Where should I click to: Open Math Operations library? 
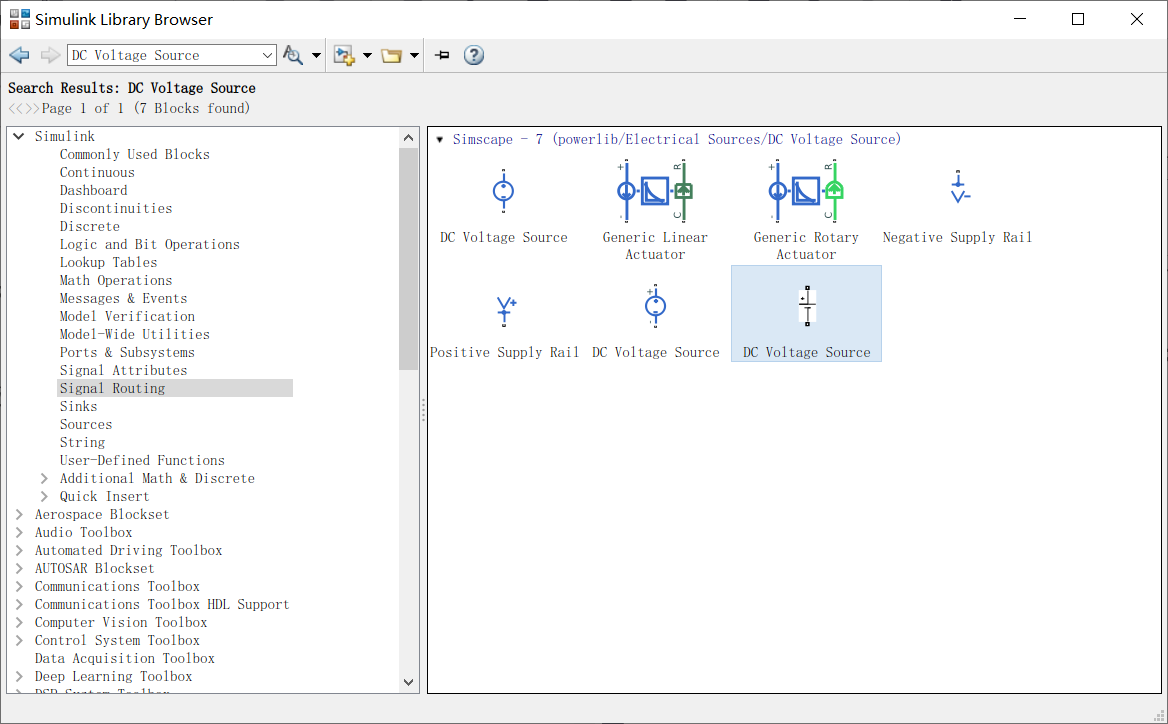click(116, 280)
